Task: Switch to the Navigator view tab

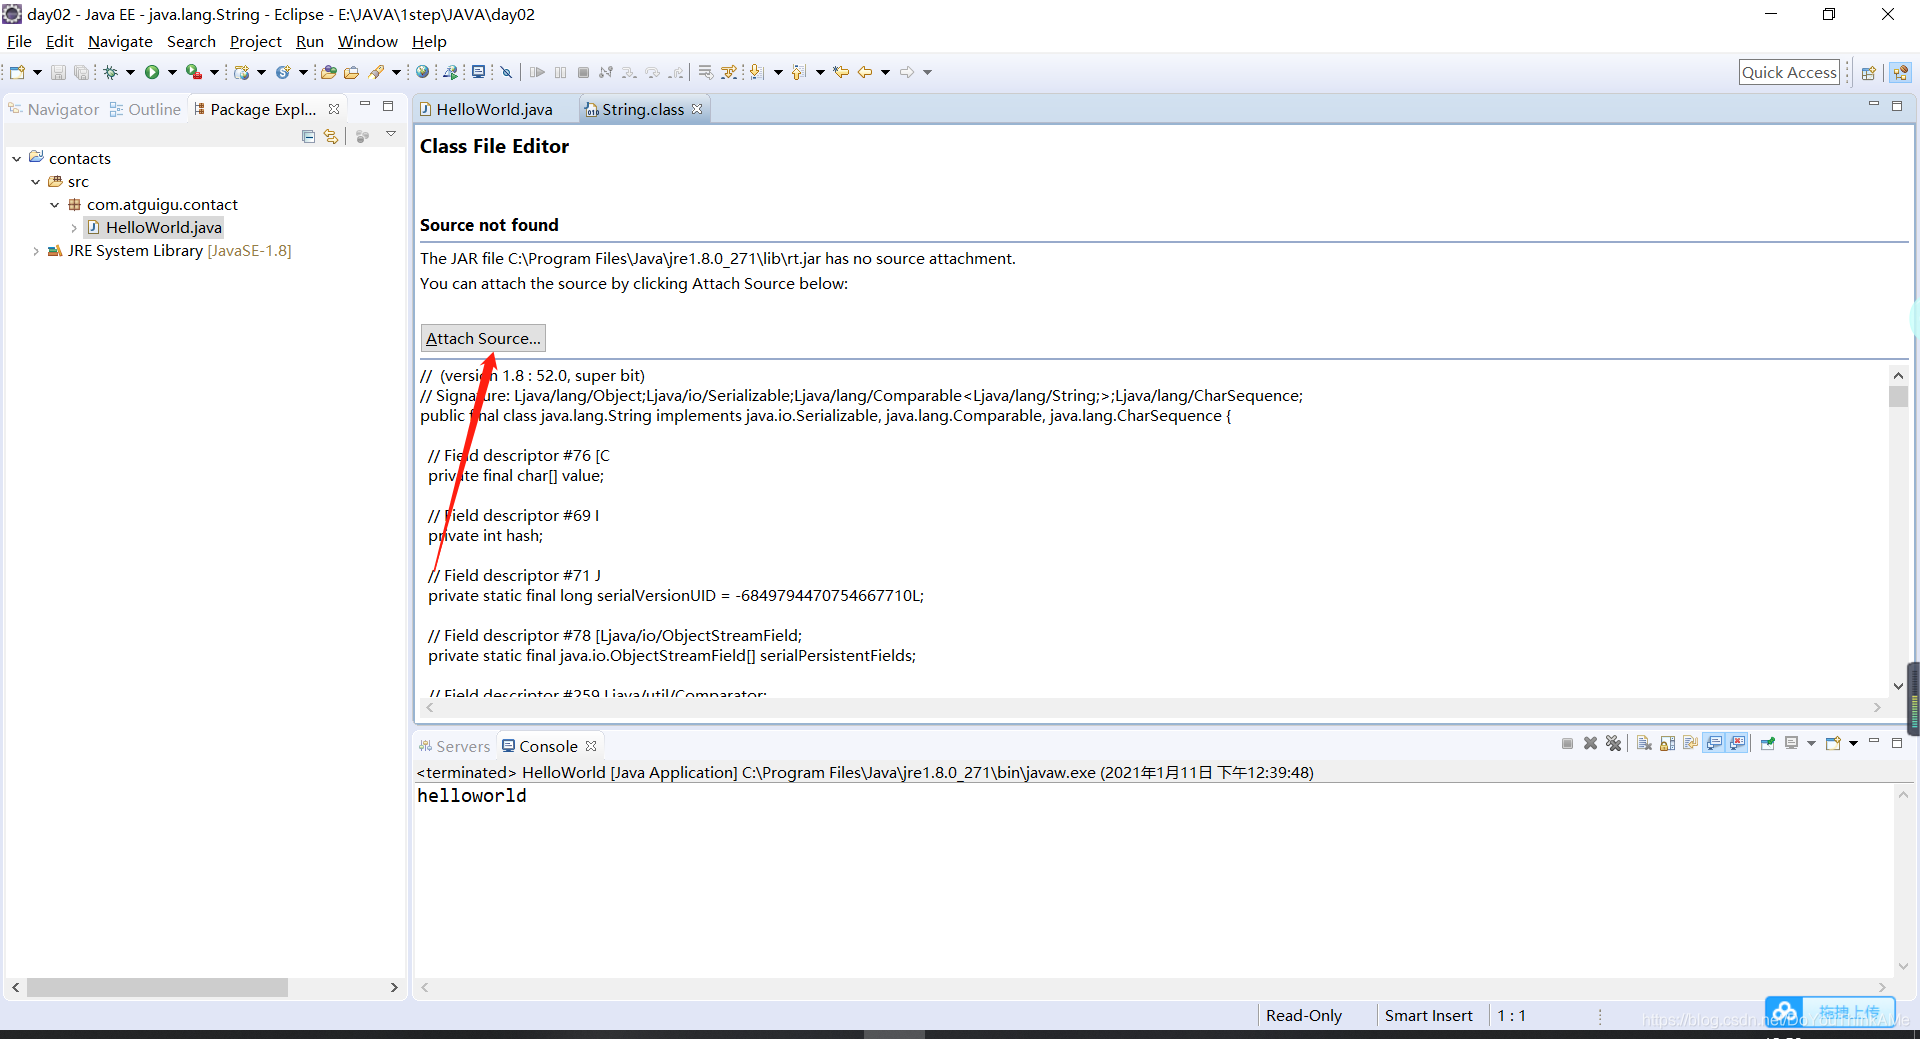Action: coord(54,109)
